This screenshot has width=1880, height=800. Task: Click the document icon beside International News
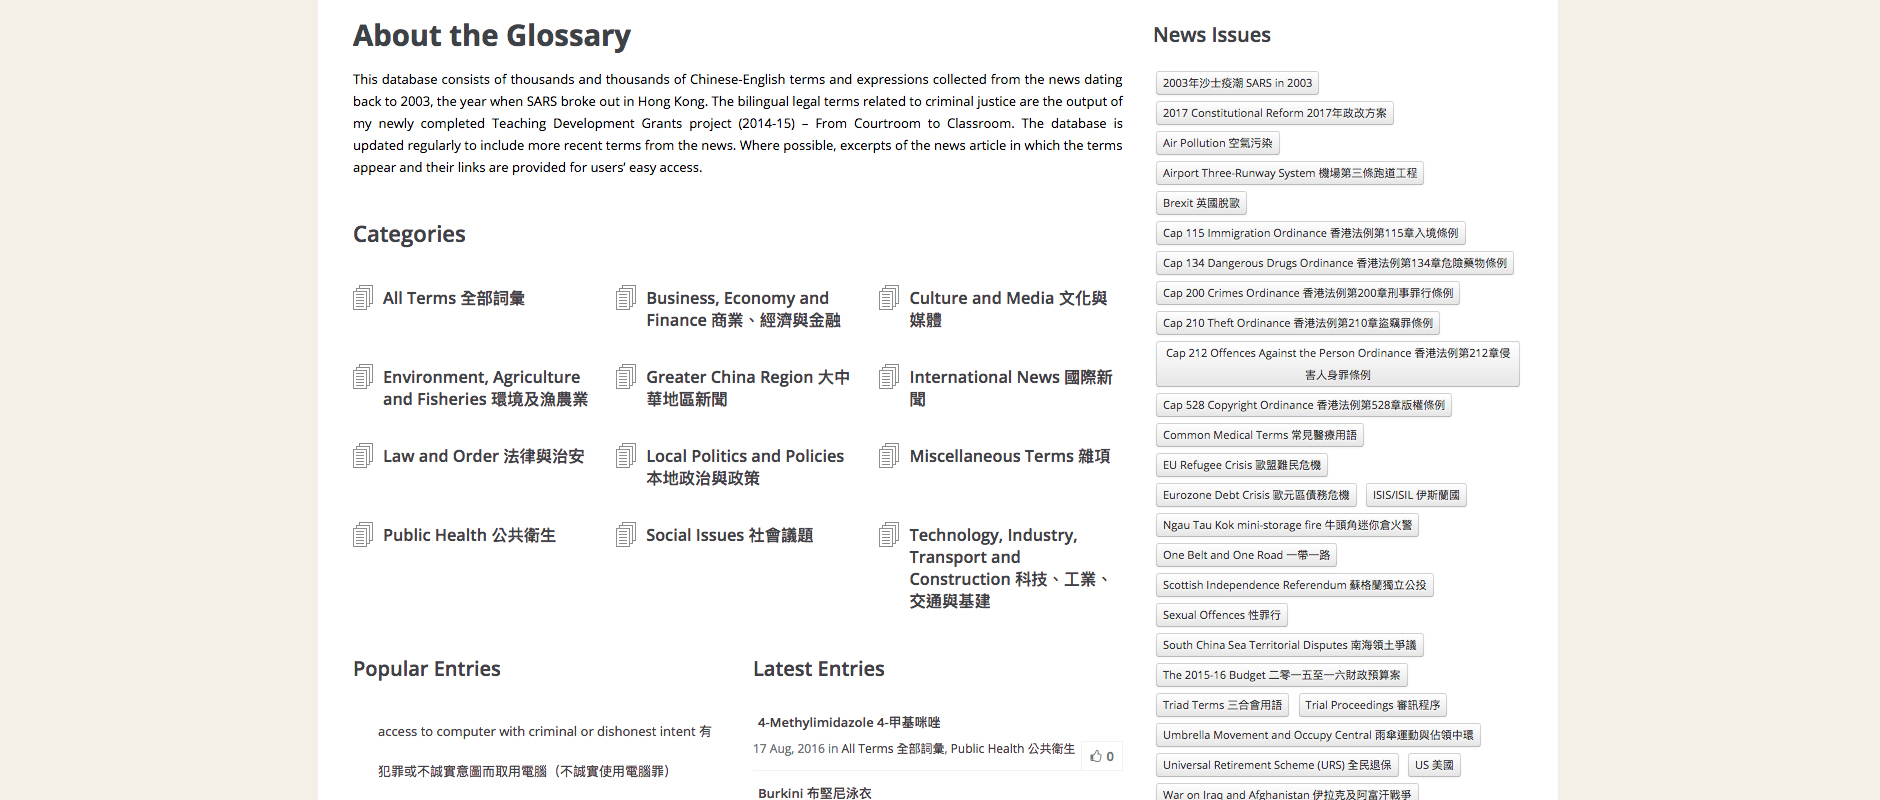point(889,377)
